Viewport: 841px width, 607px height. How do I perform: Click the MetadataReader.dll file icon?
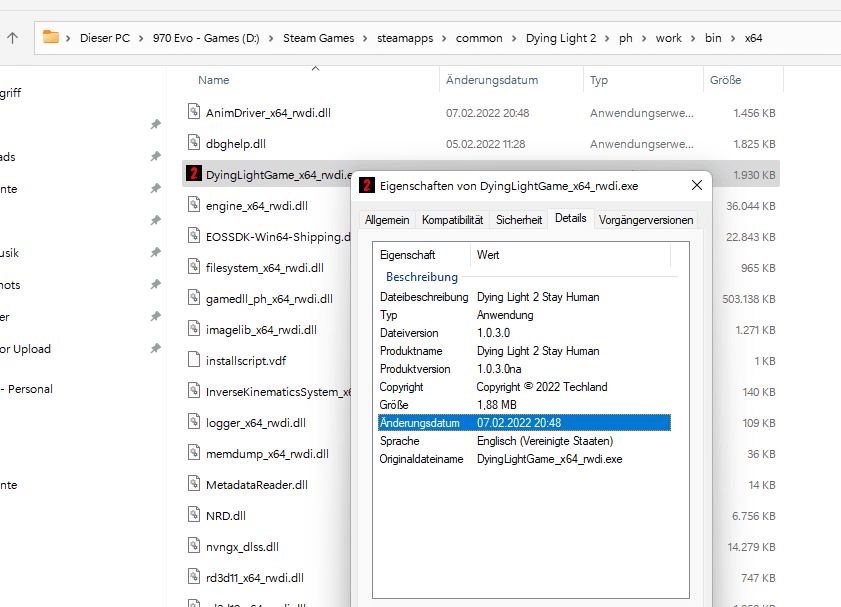pos(194,484)
